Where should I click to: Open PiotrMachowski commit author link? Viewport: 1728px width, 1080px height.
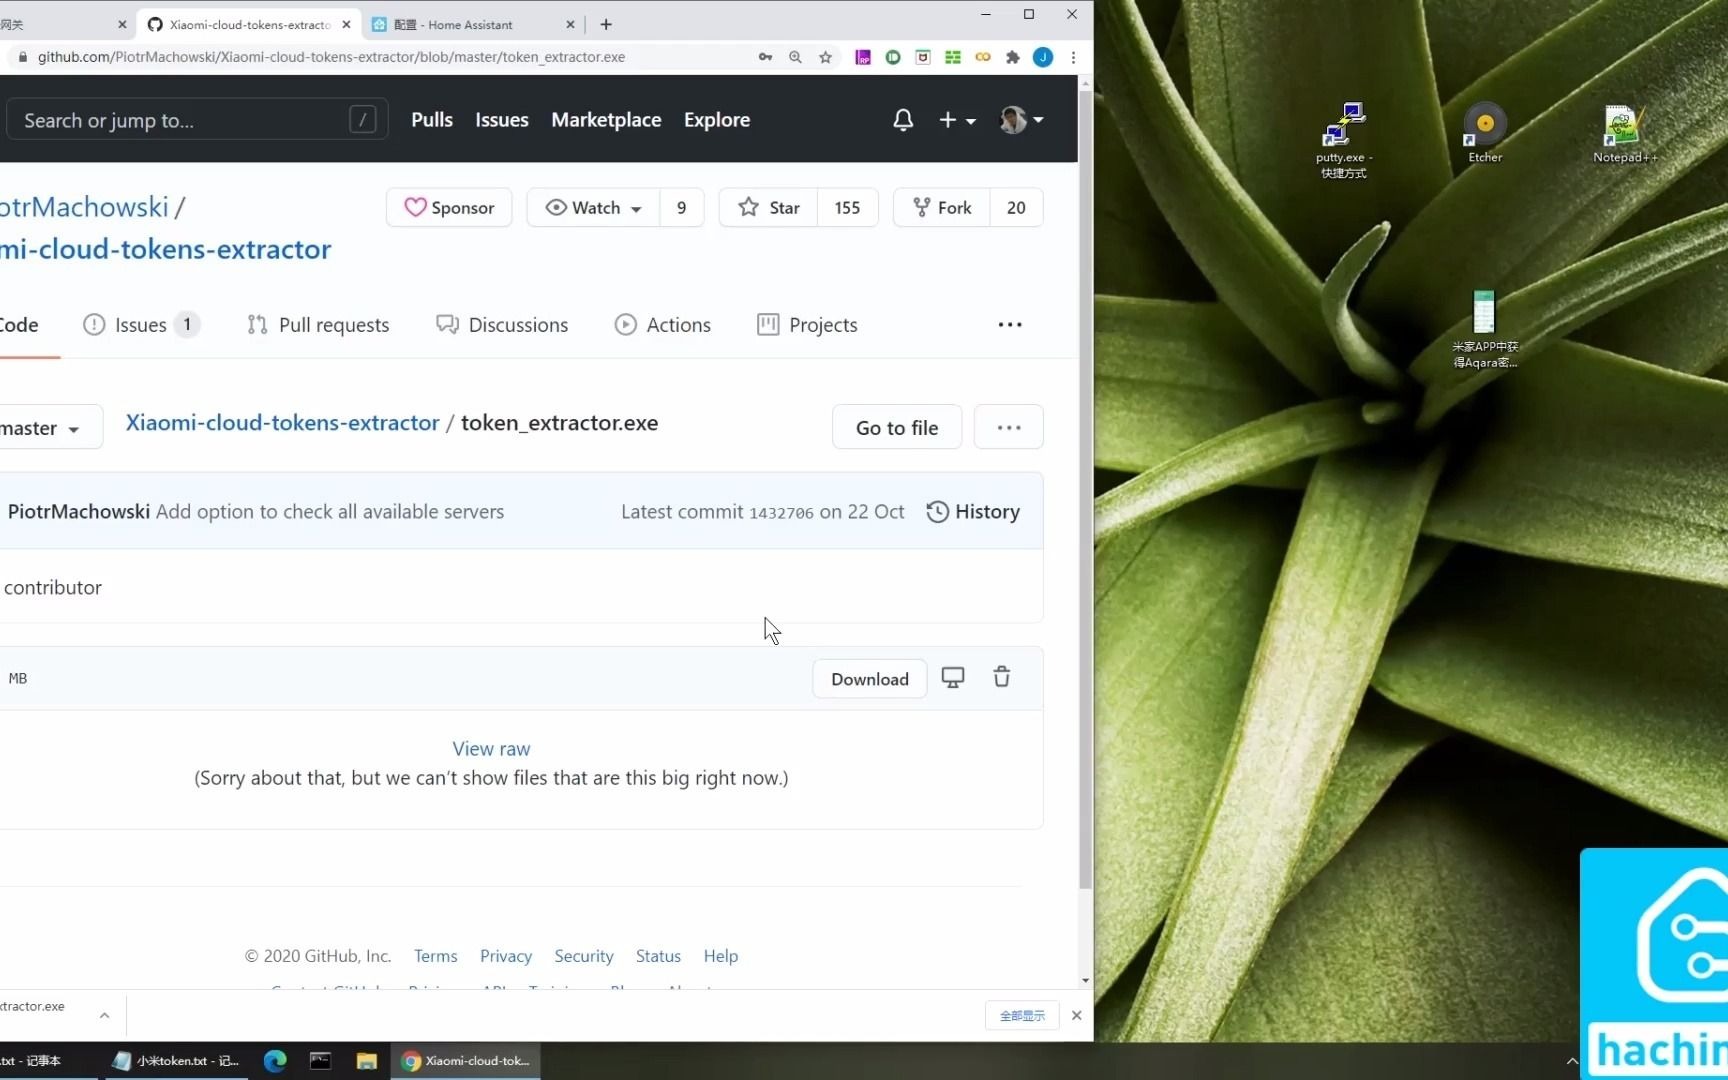tap(79, 512)
